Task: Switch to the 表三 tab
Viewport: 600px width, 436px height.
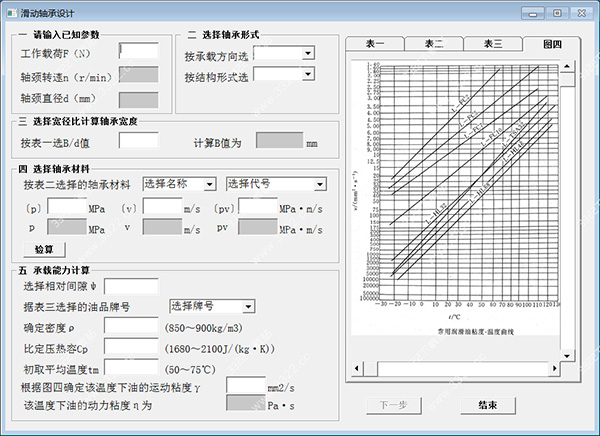Action: coord(493,44)
